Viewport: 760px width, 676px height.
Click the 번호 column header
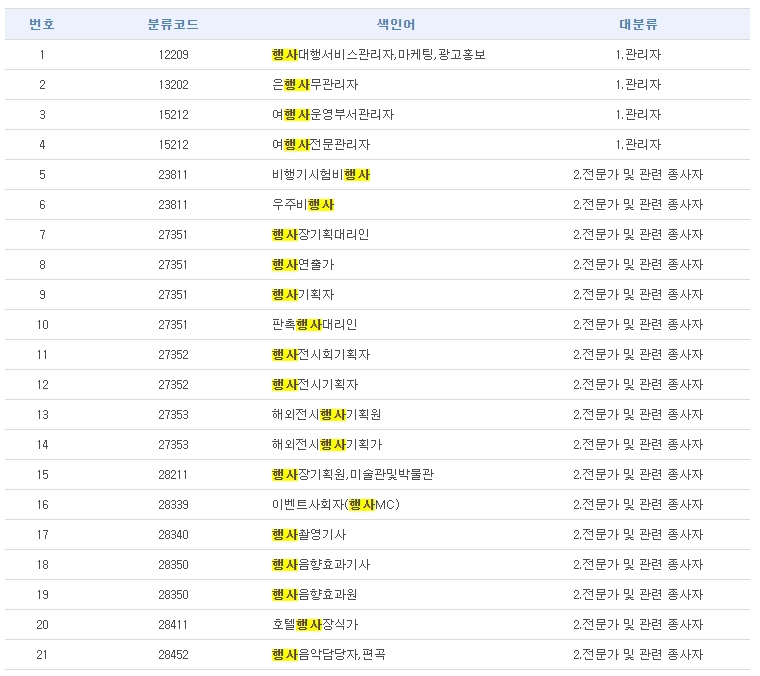point(42,24)
